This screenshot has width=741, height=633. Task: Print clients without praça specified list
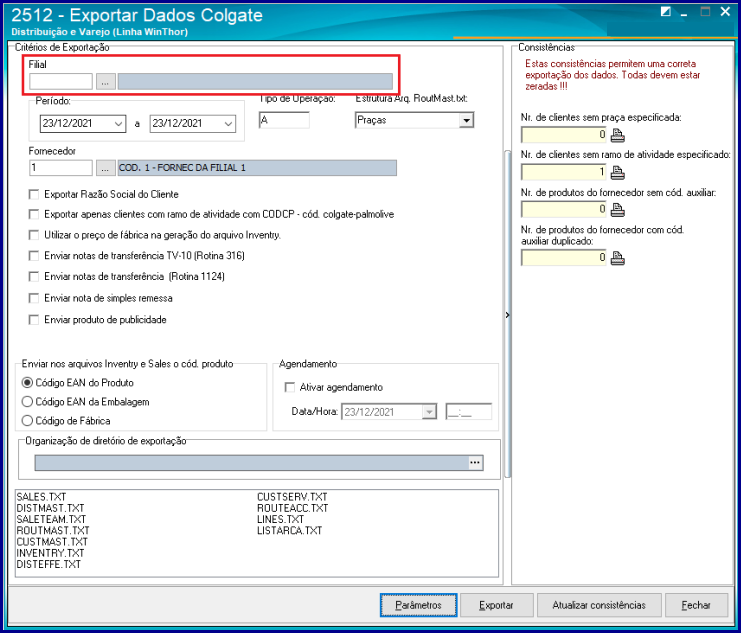(x=618, y=136)
